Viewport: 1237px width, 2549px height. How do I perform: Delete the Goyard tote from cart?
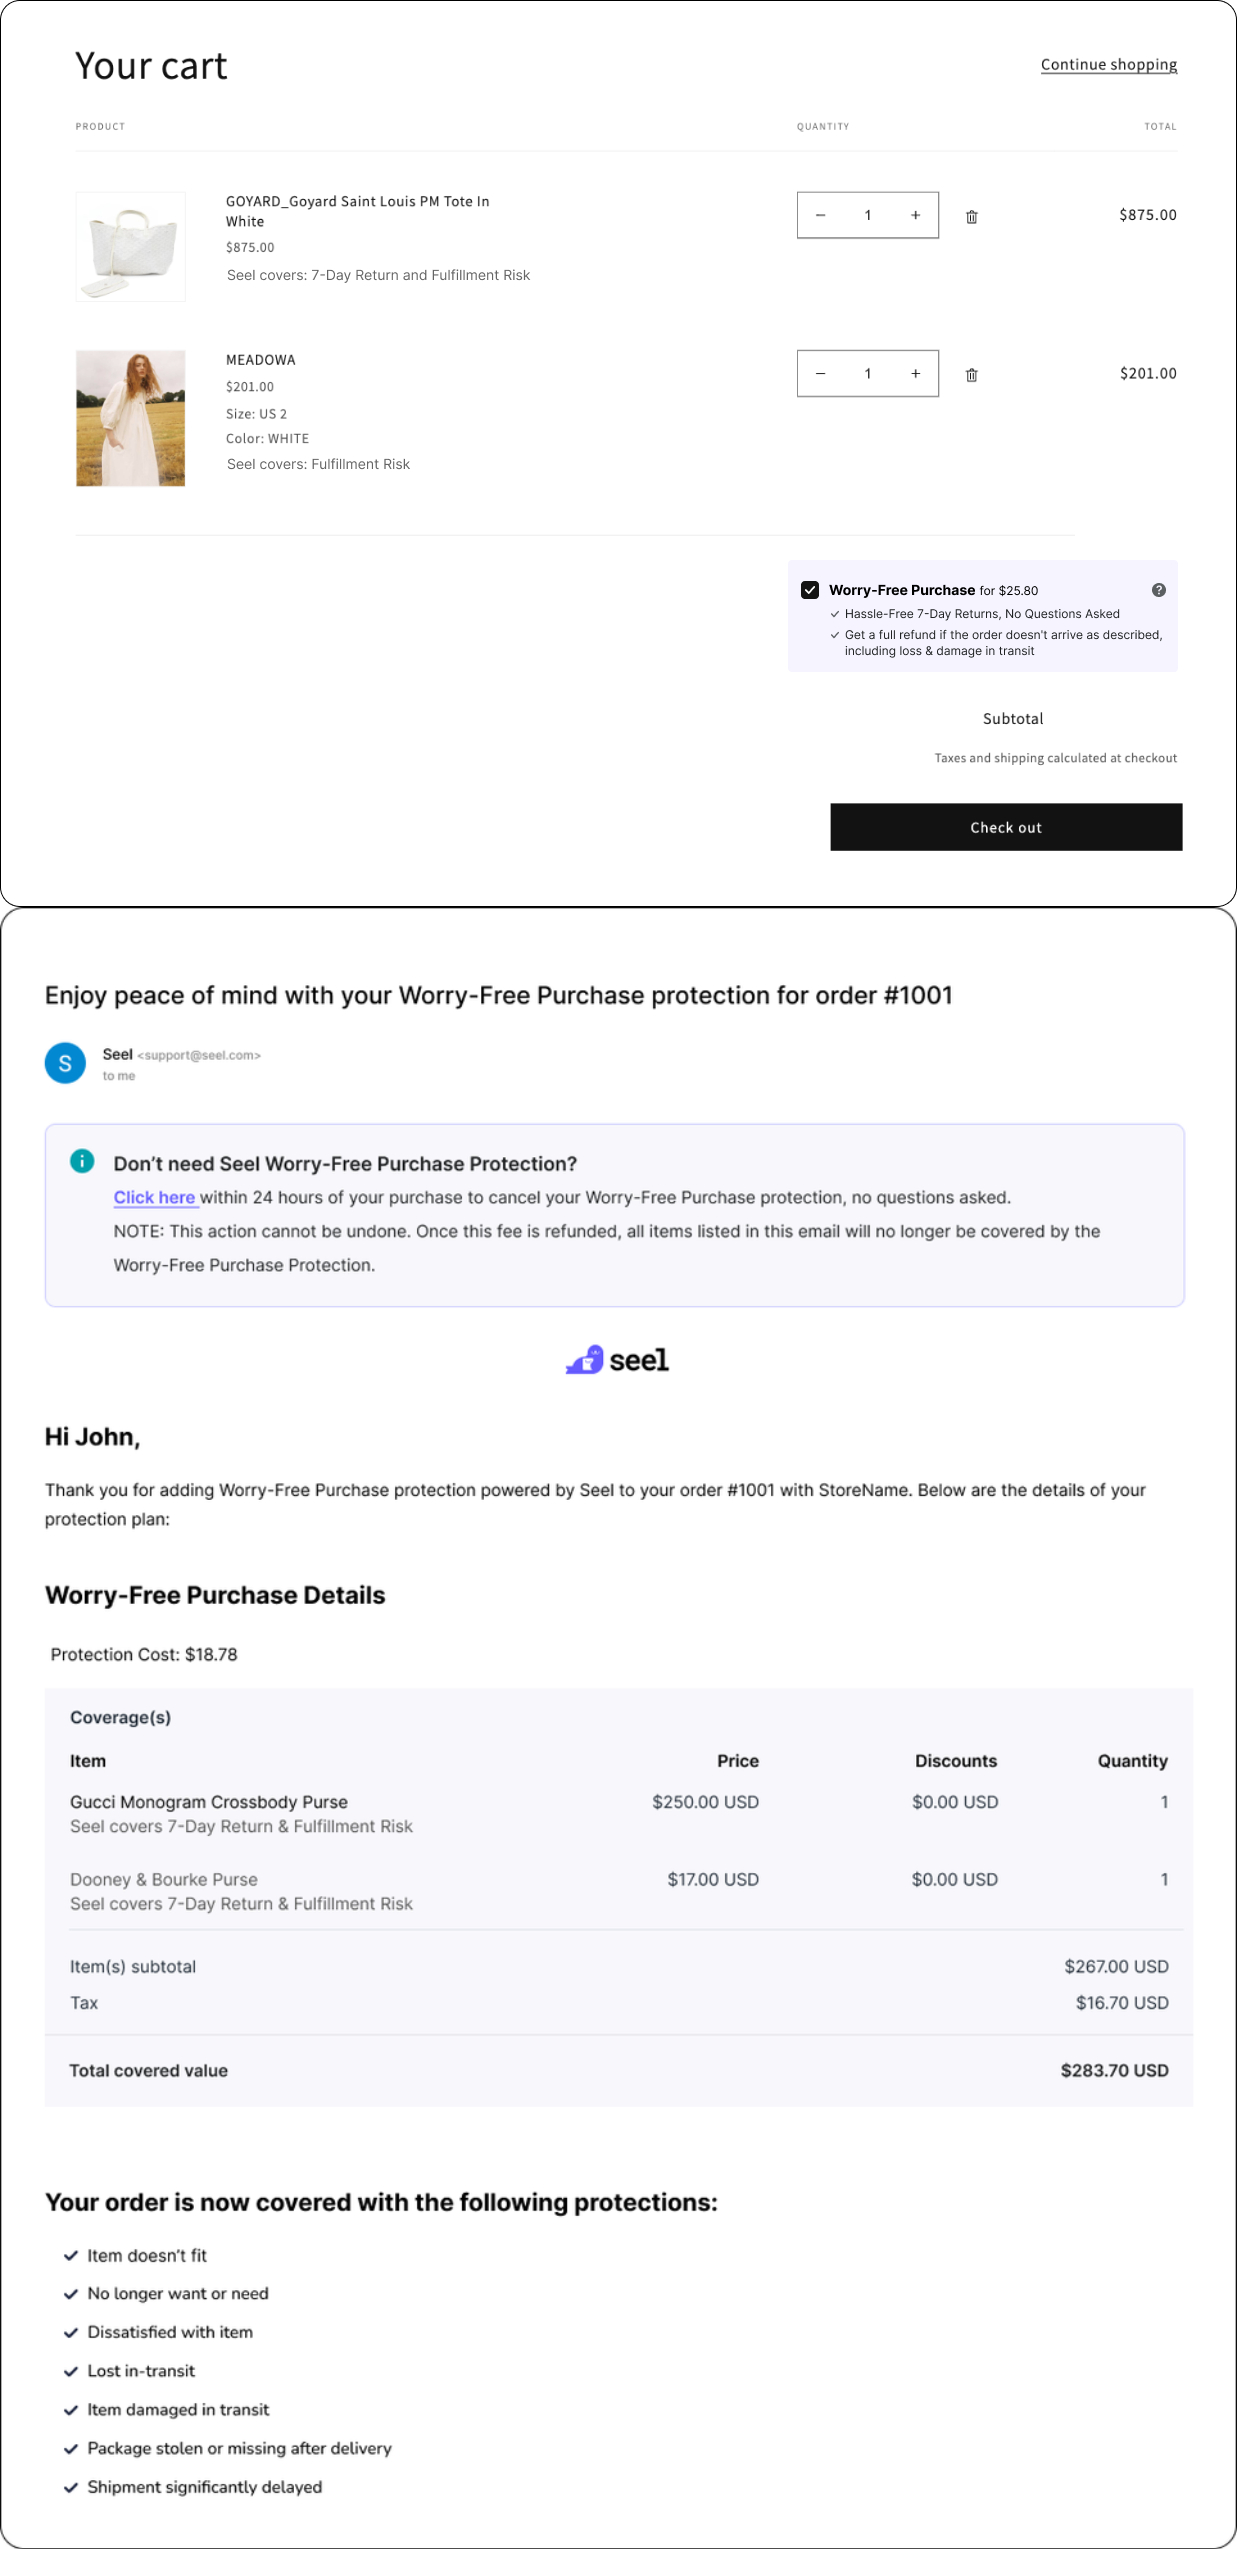[x=971, y=217]
